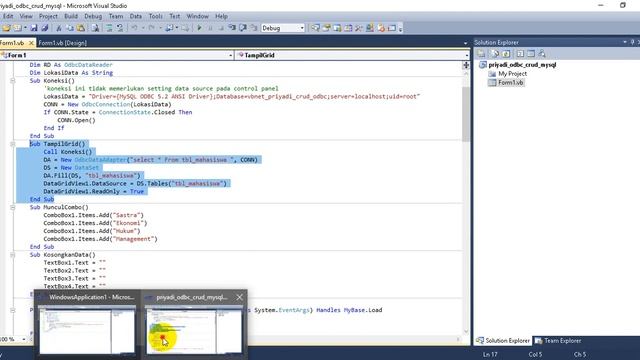Click the View Designer icon in Solution Explorer
This screenshot has height=360, width=640.
pyautogui.click(x=531, y=53)
